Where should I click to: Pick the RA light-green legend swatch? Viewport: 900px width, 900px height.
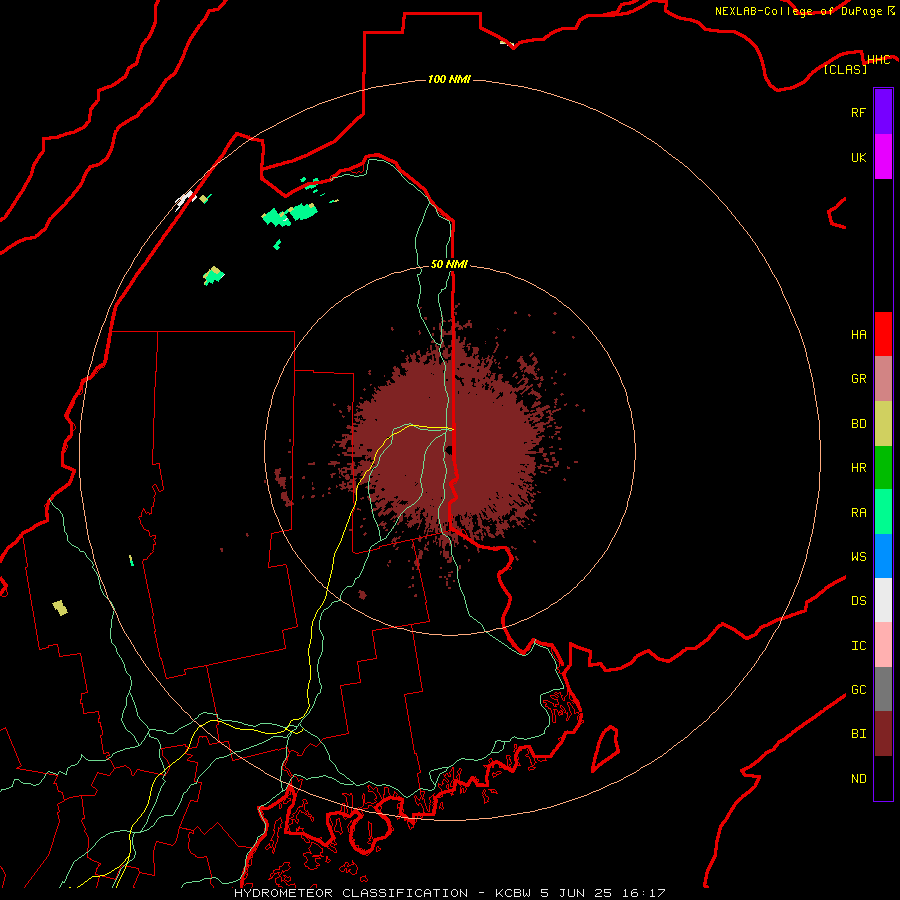(x=883, y=512)
